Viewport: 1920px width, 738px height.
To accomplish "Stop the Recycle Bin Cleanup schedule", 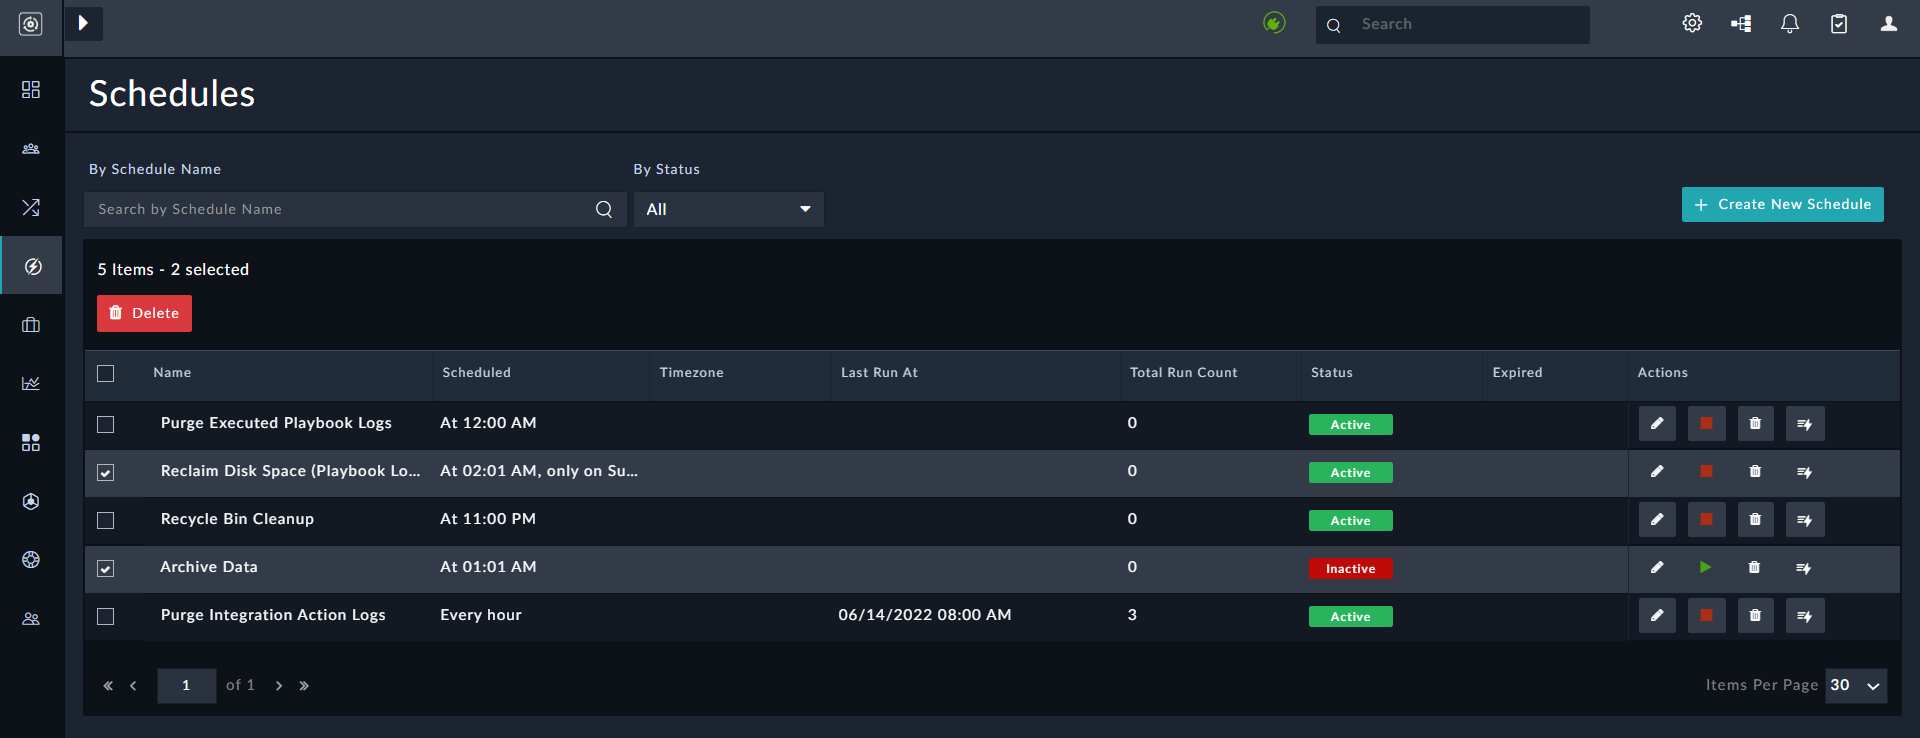I will point(1706,520).
